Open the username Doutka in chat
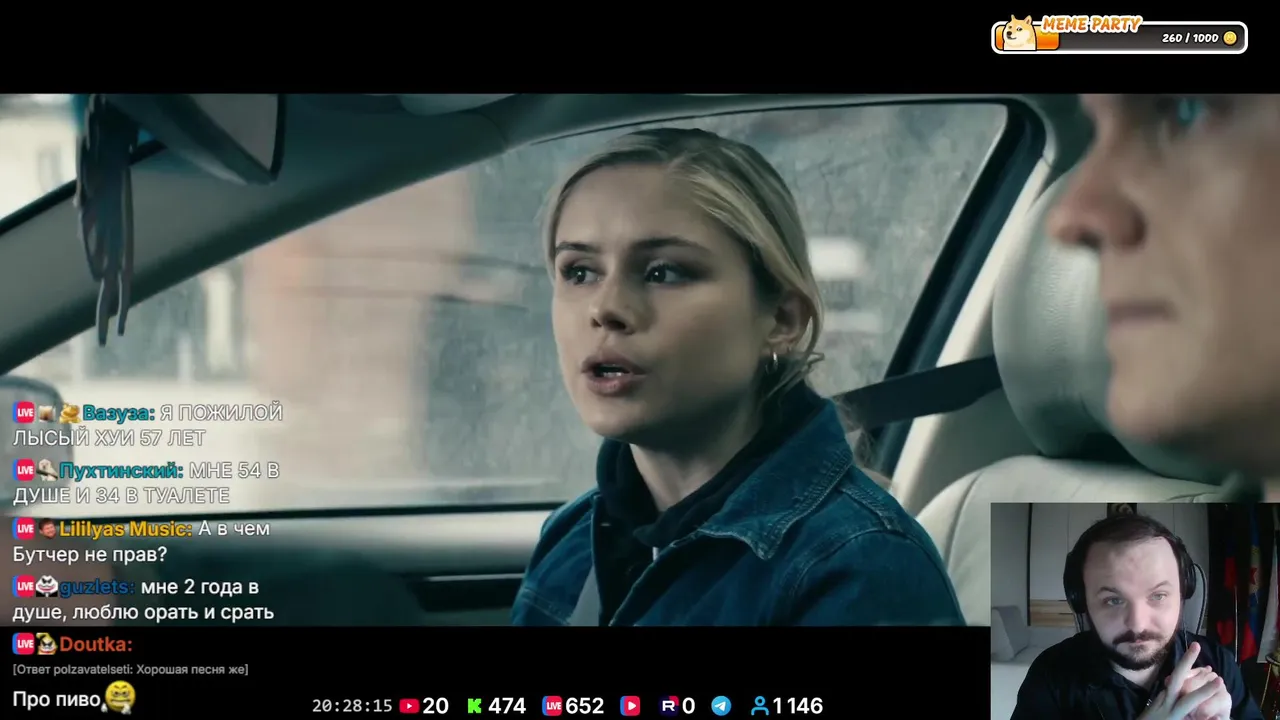This screenshot has height=720, width=1280. click(96, 644)
